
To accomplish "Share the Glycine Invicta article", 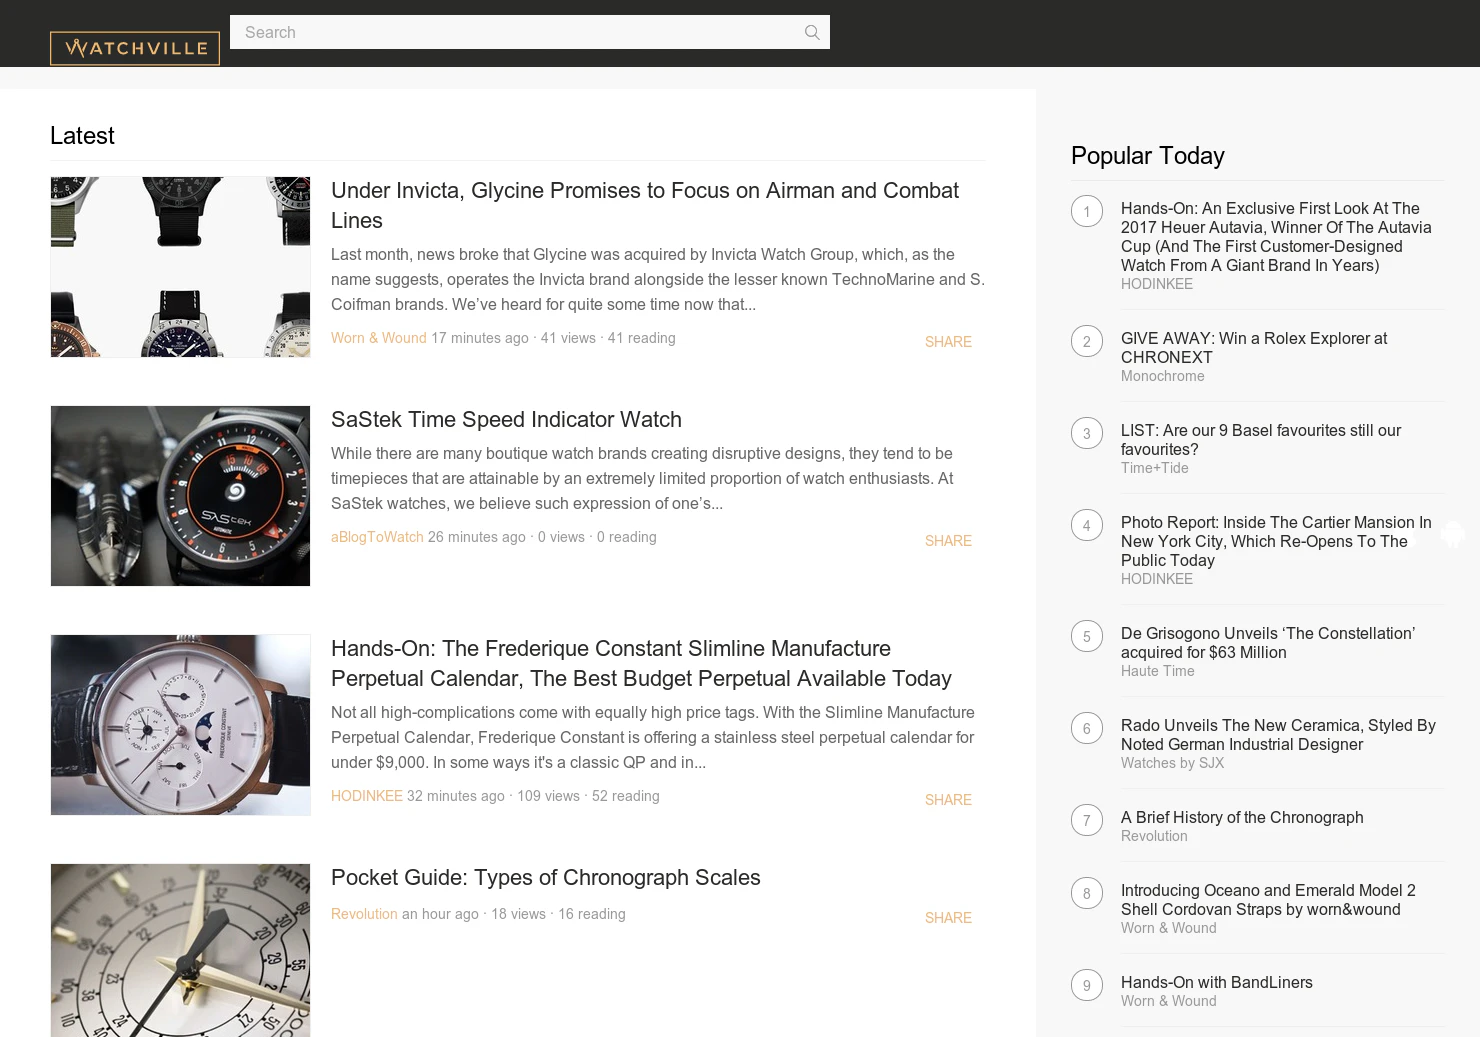I will click(948, 342).
